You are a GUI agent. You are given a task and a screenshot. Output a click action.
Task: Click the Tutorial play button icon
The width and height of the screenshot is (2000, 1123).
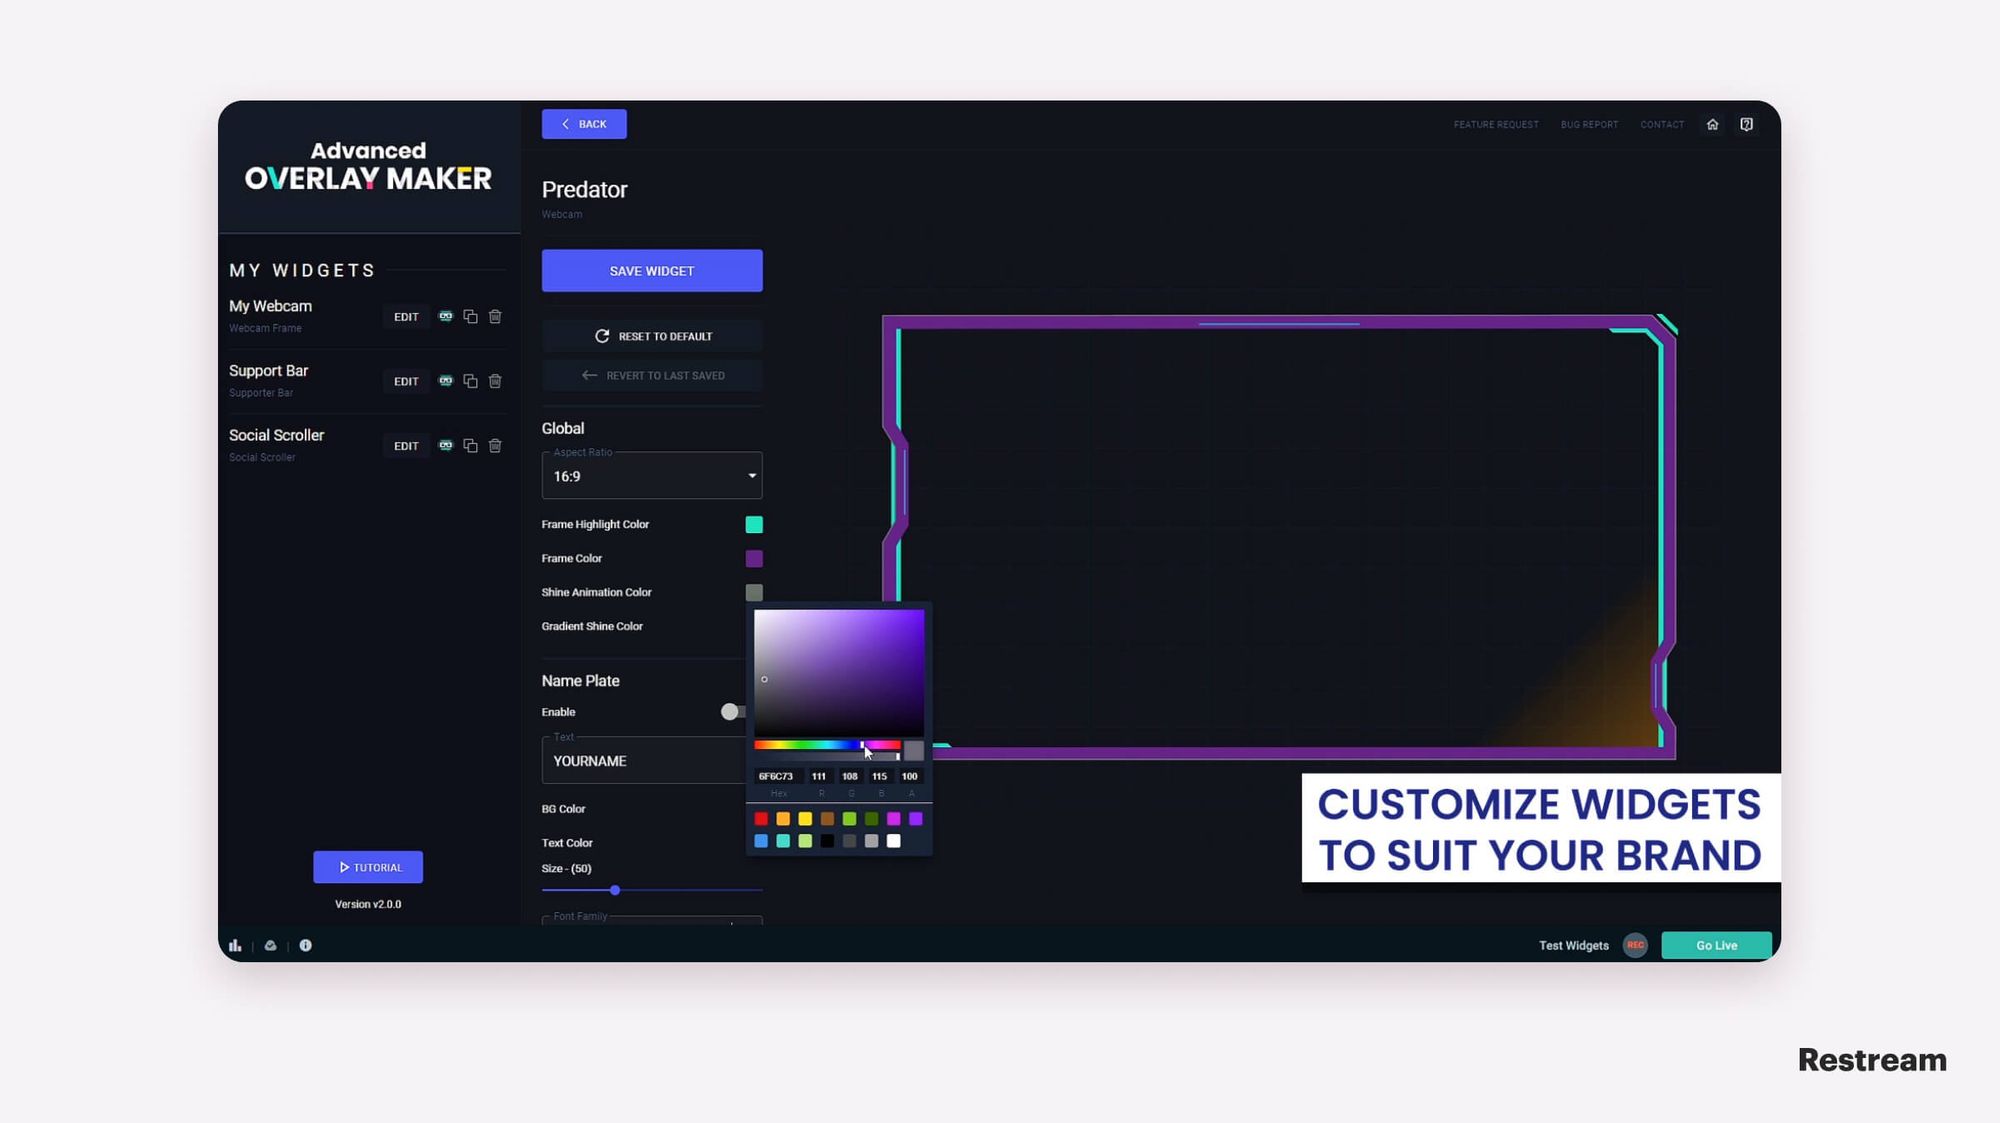(x=343, y=866)
